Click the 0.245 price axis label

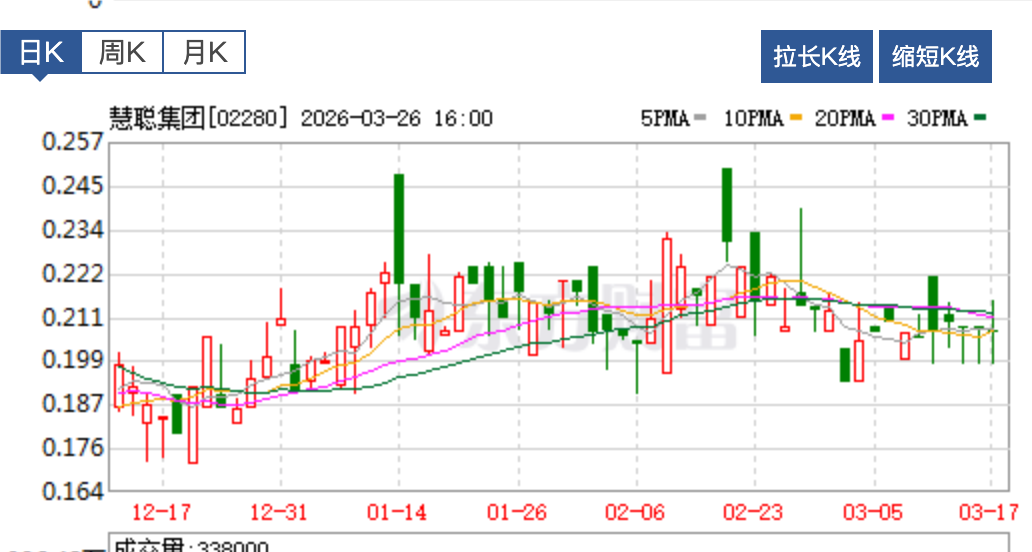(72, 186)
